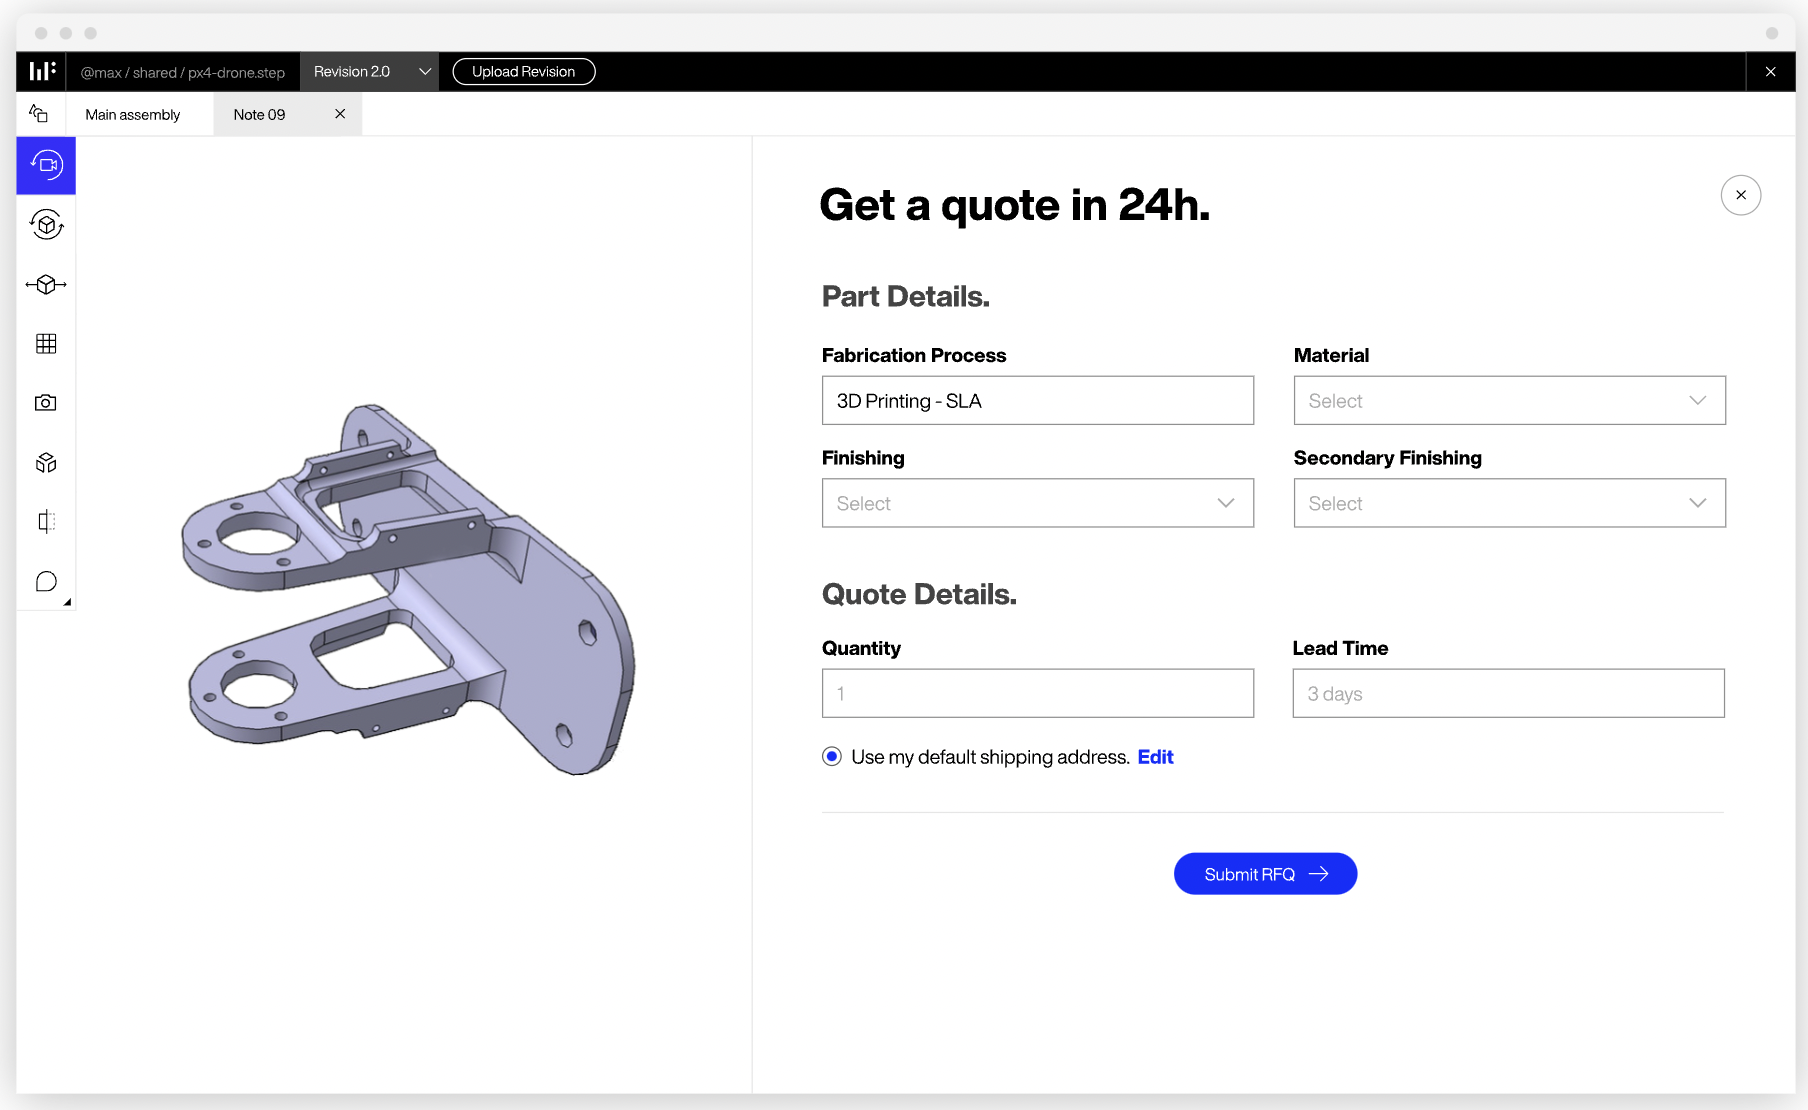Select the move part tool
This screenshot has width=1808, height=1110.
[x=45, y=284]
